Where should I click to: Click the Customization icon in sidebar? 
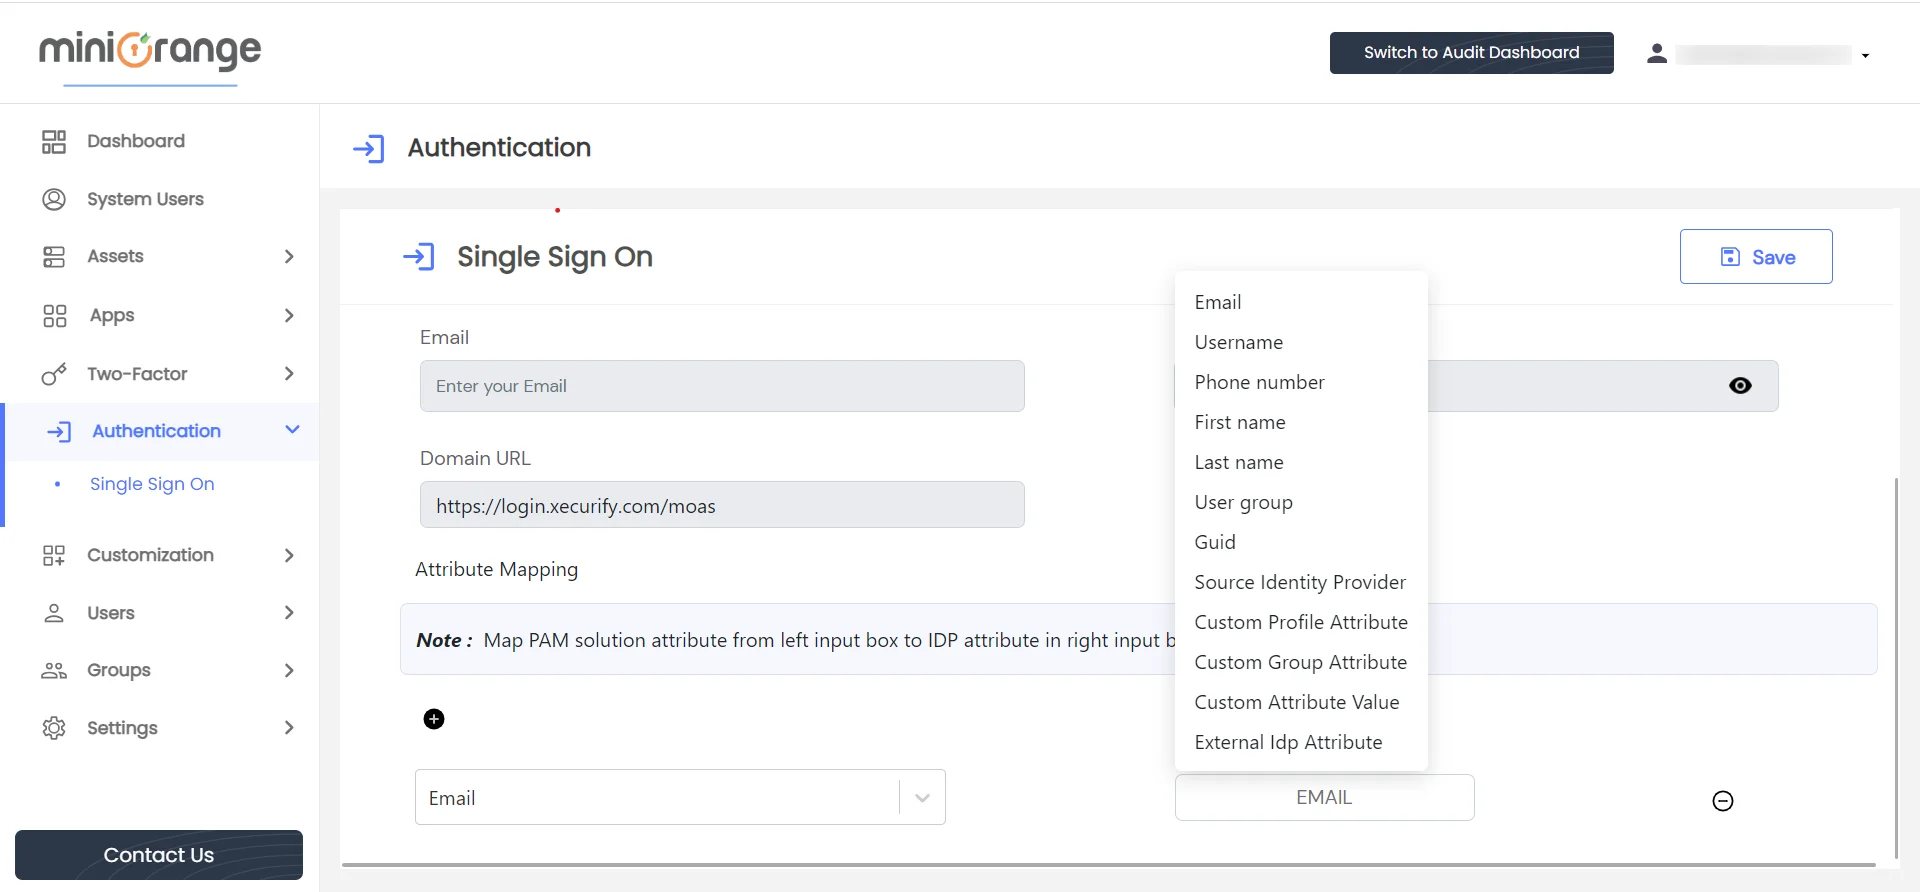54,555
